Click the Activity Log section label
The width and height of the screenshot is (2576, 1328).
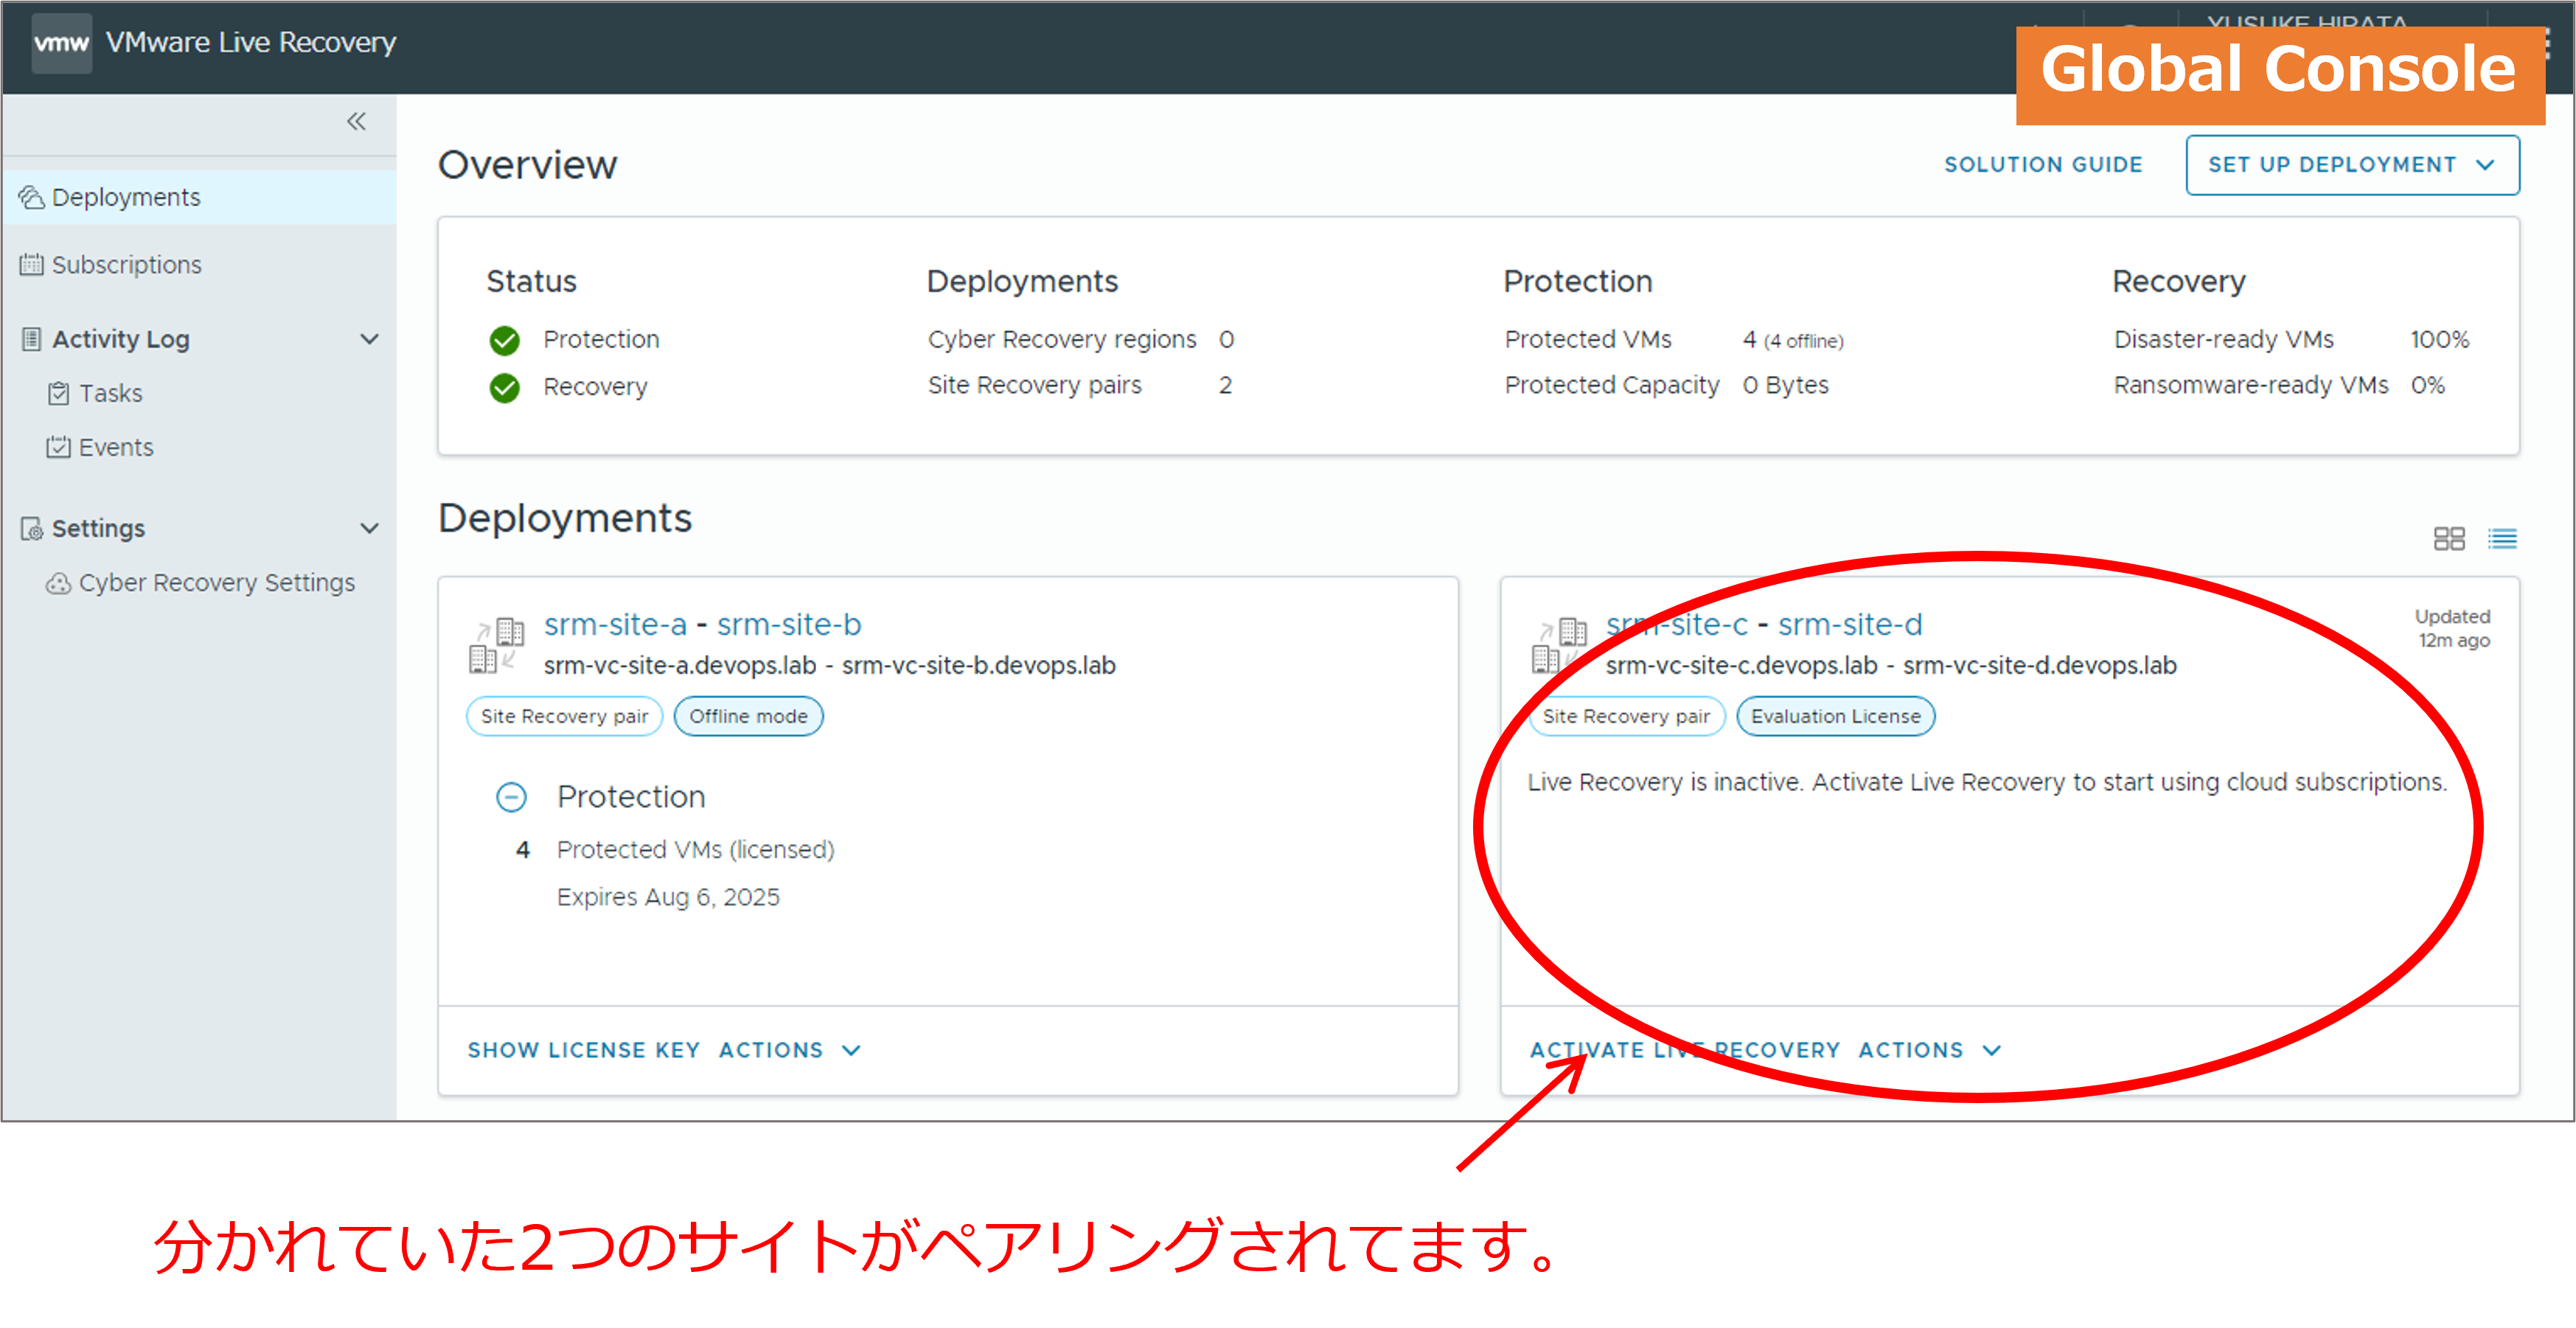[x=121, y=339]
